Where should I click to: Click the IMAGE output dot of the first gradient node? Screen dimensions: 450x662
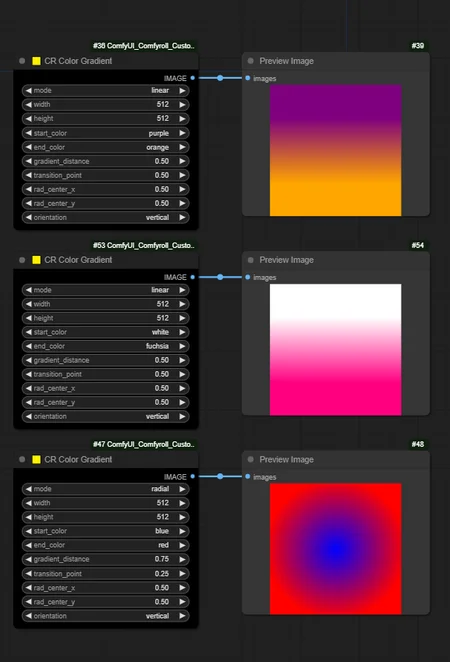[192, 78]
